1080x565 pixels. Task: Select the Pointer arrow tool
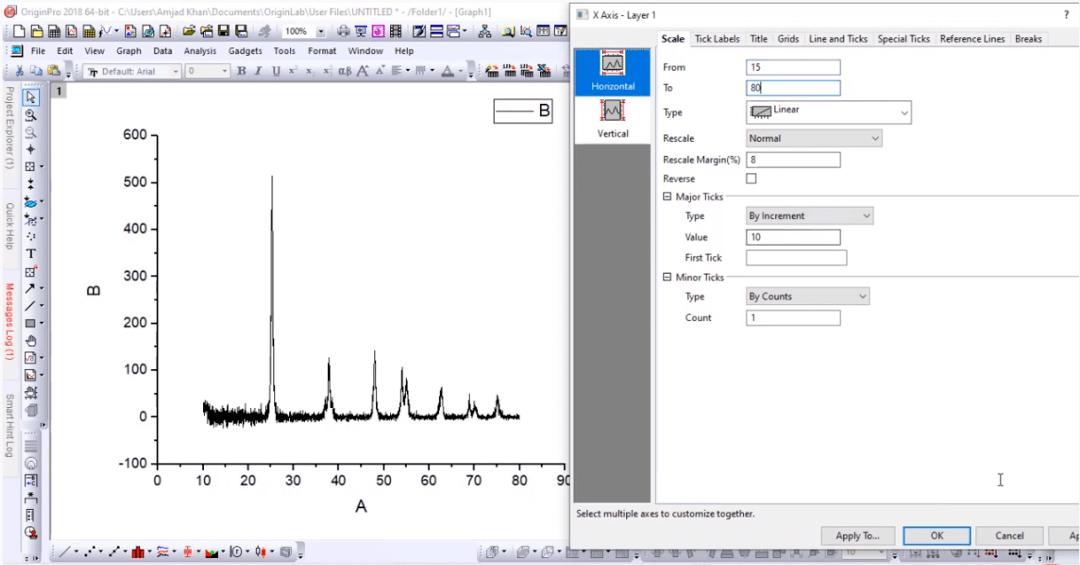[x=31, y=98]
